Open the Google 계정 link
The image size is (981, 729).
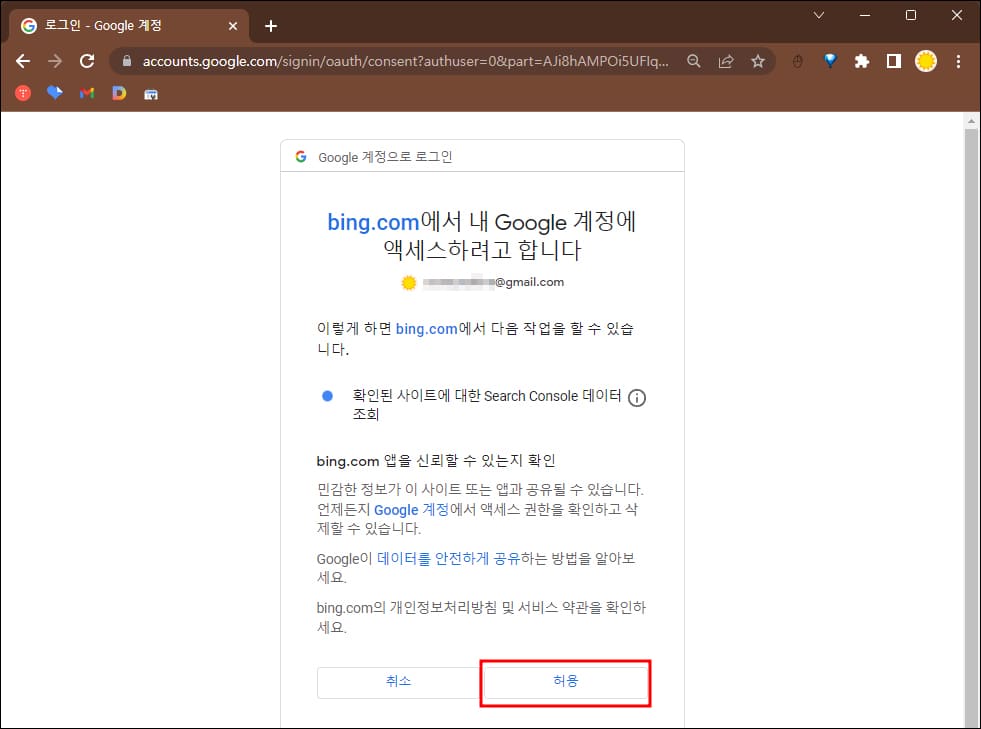click(x=411, y=509)
